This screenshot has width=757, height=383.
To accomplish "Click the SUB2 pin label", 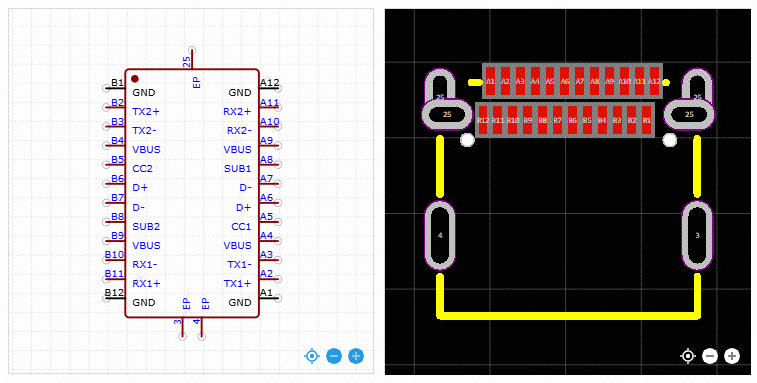I will pyautogui.click(x=146, y=227).
